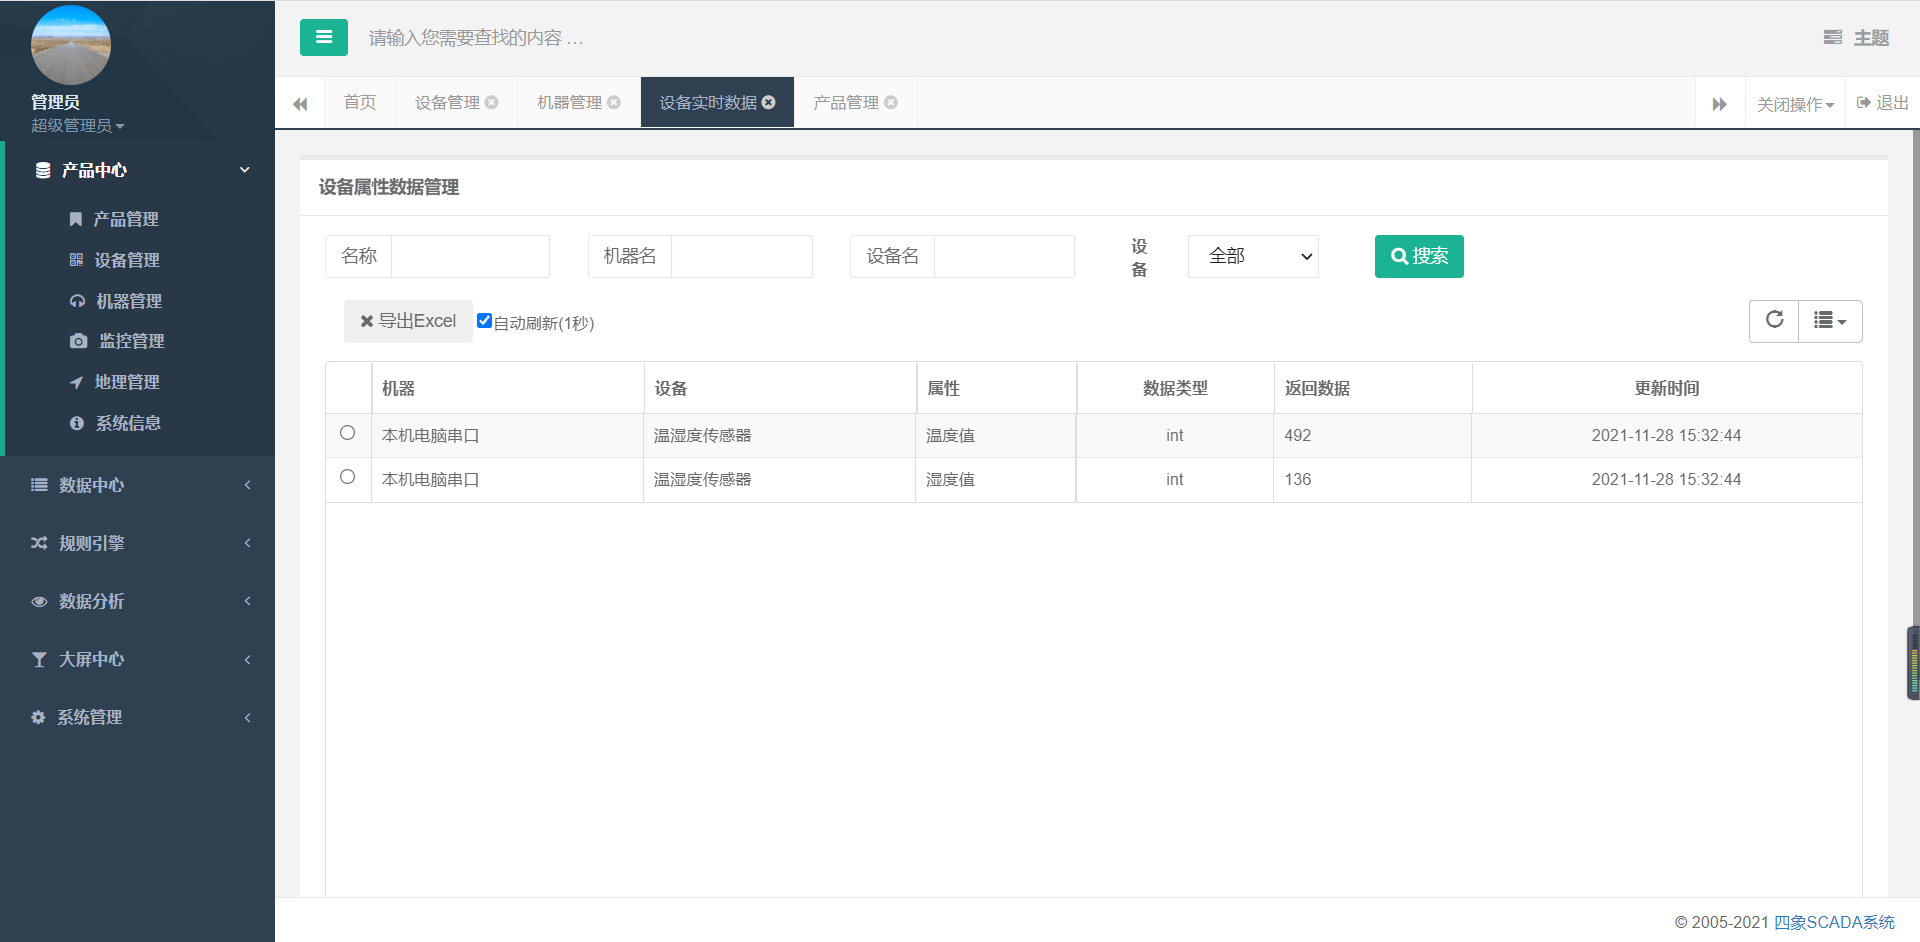
Task: Open 监控管理 in the sidebar
Action: click(131, 341)
